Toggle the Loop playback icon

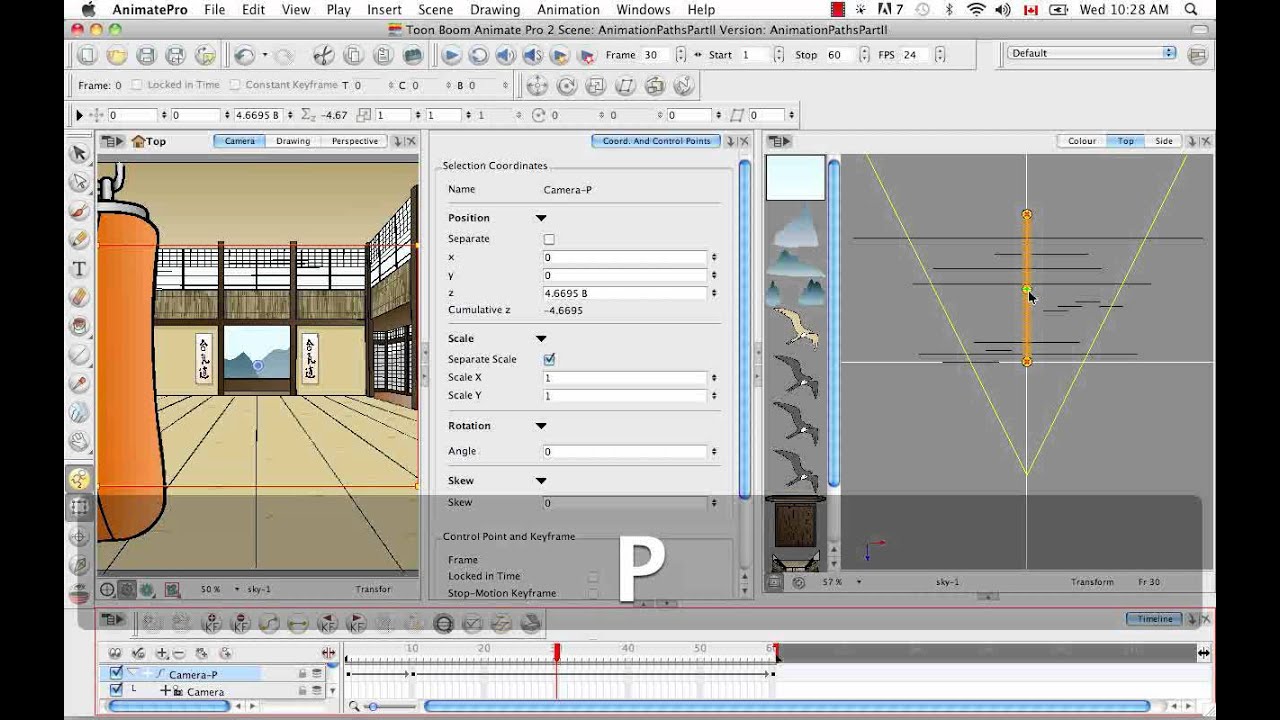click(478, 55)
